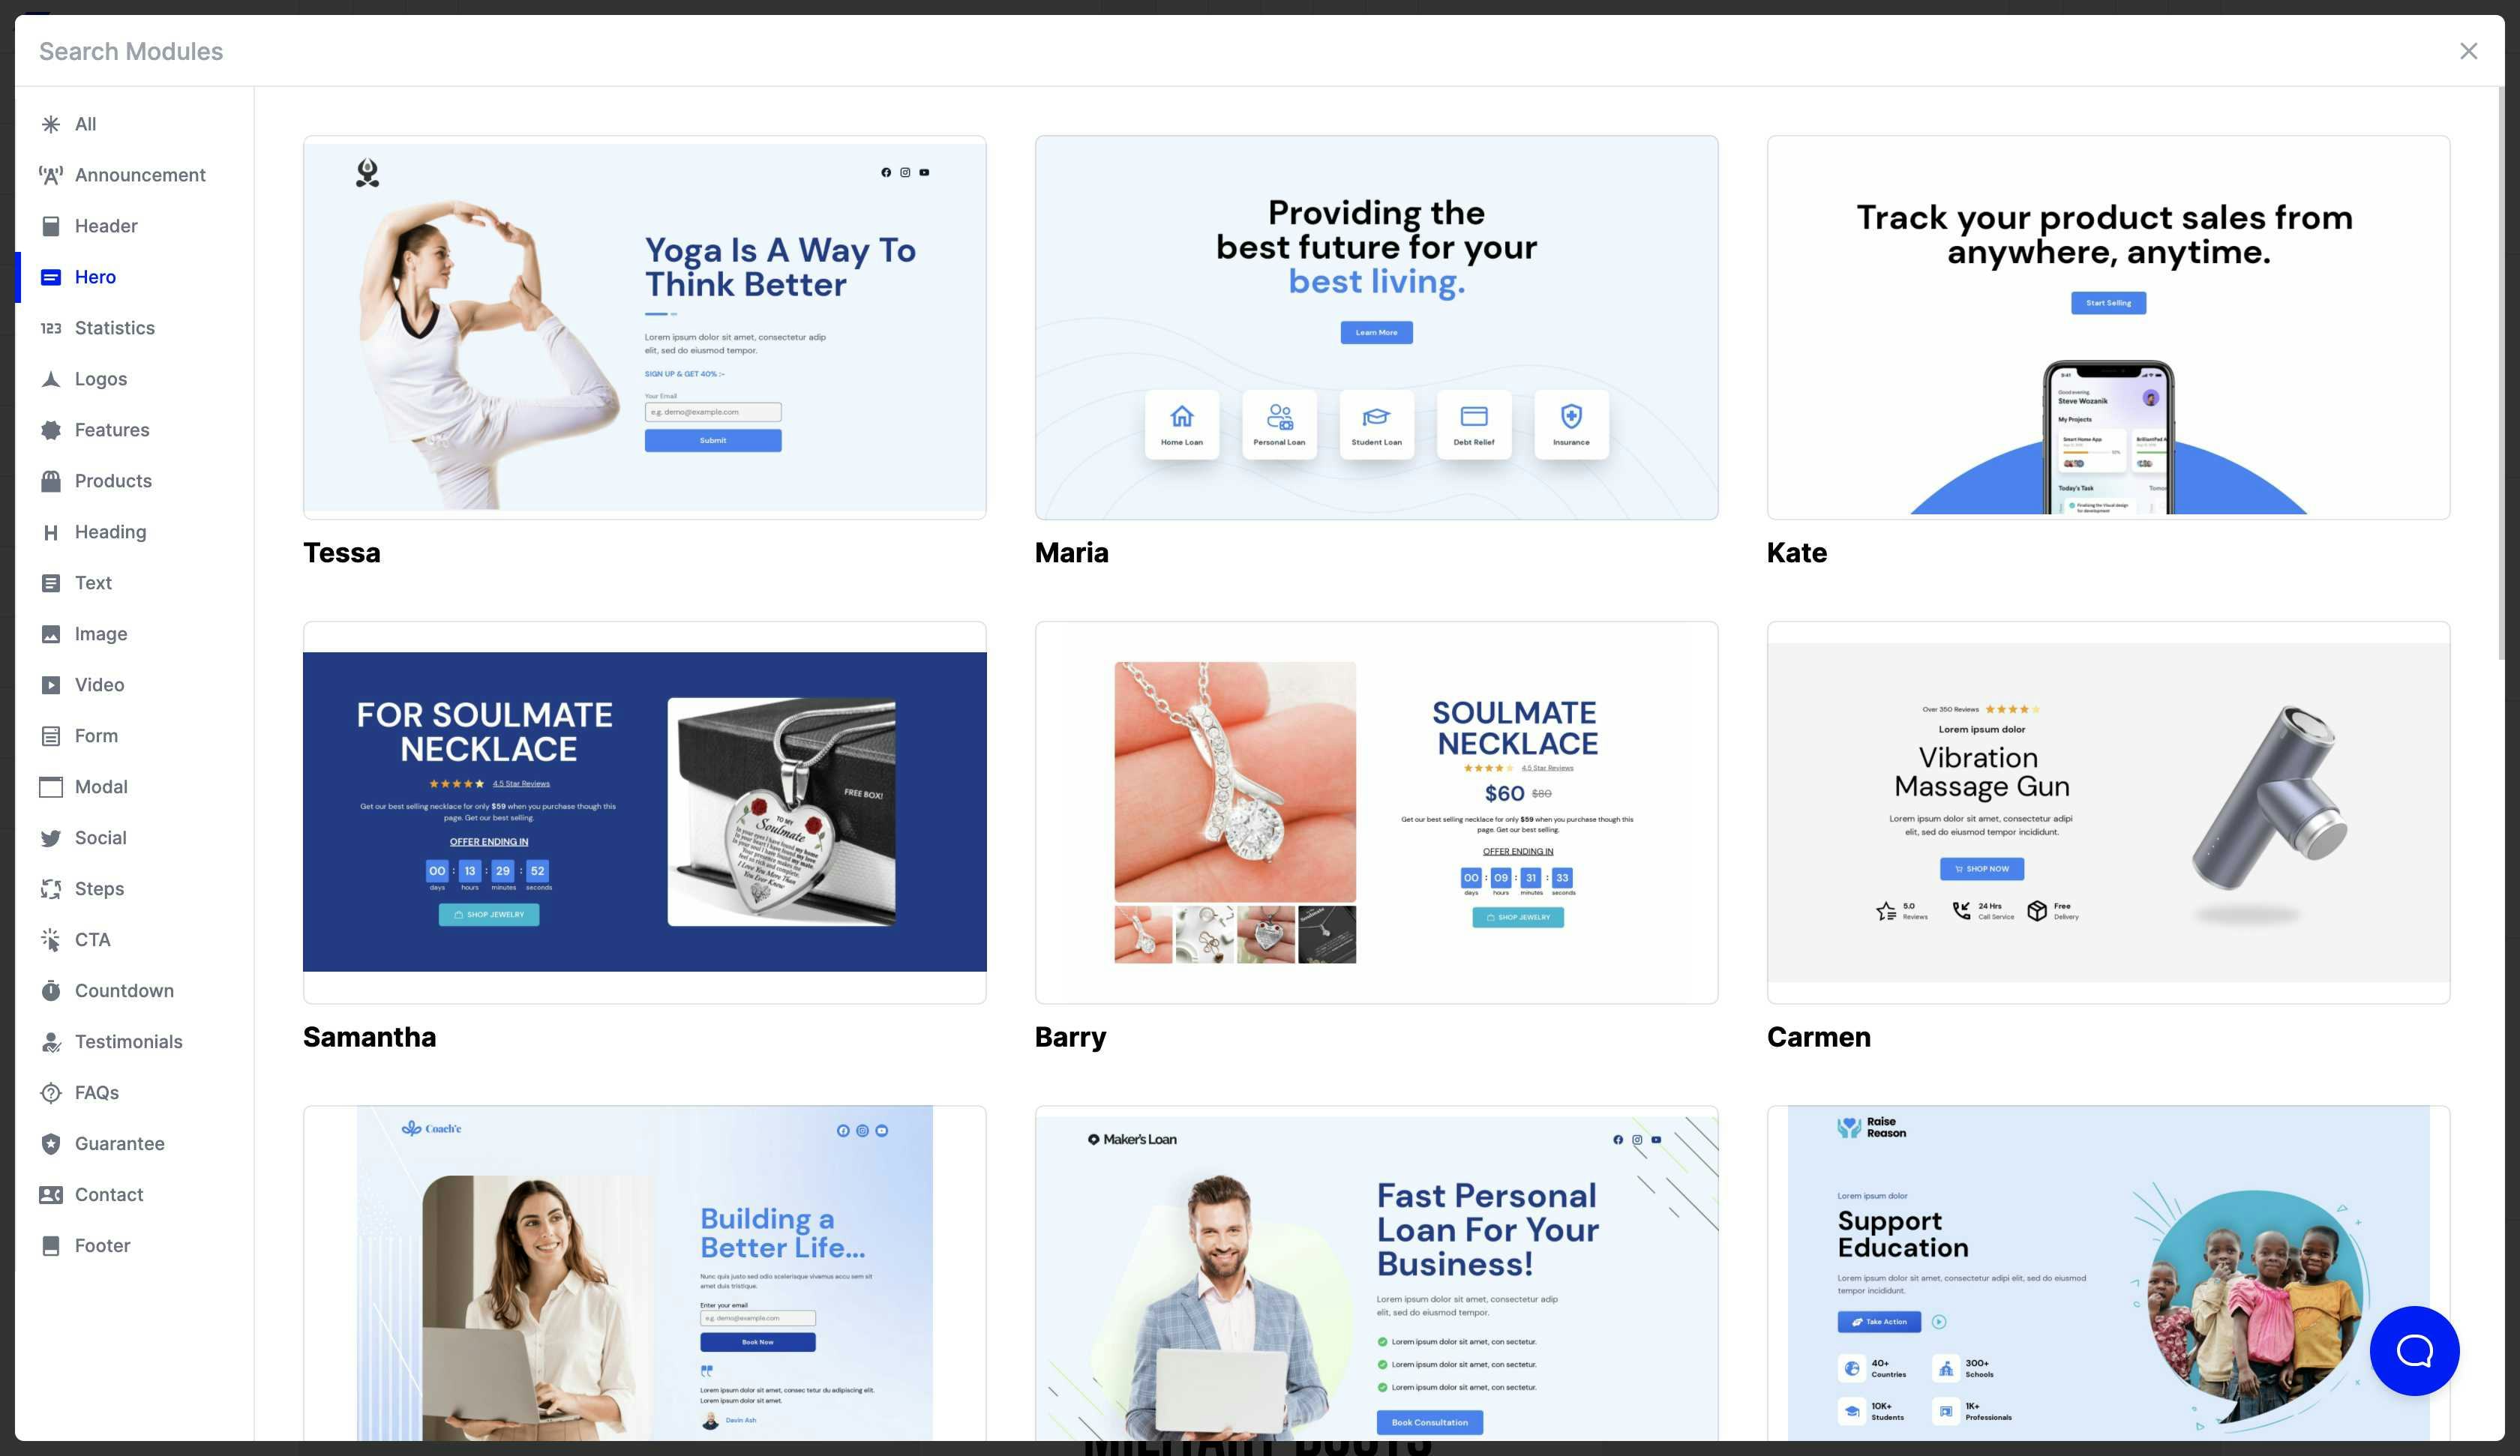Select the Guarantee icon in sidebar
The width and height of the screenshot is (2520, 1456).
52,1143
